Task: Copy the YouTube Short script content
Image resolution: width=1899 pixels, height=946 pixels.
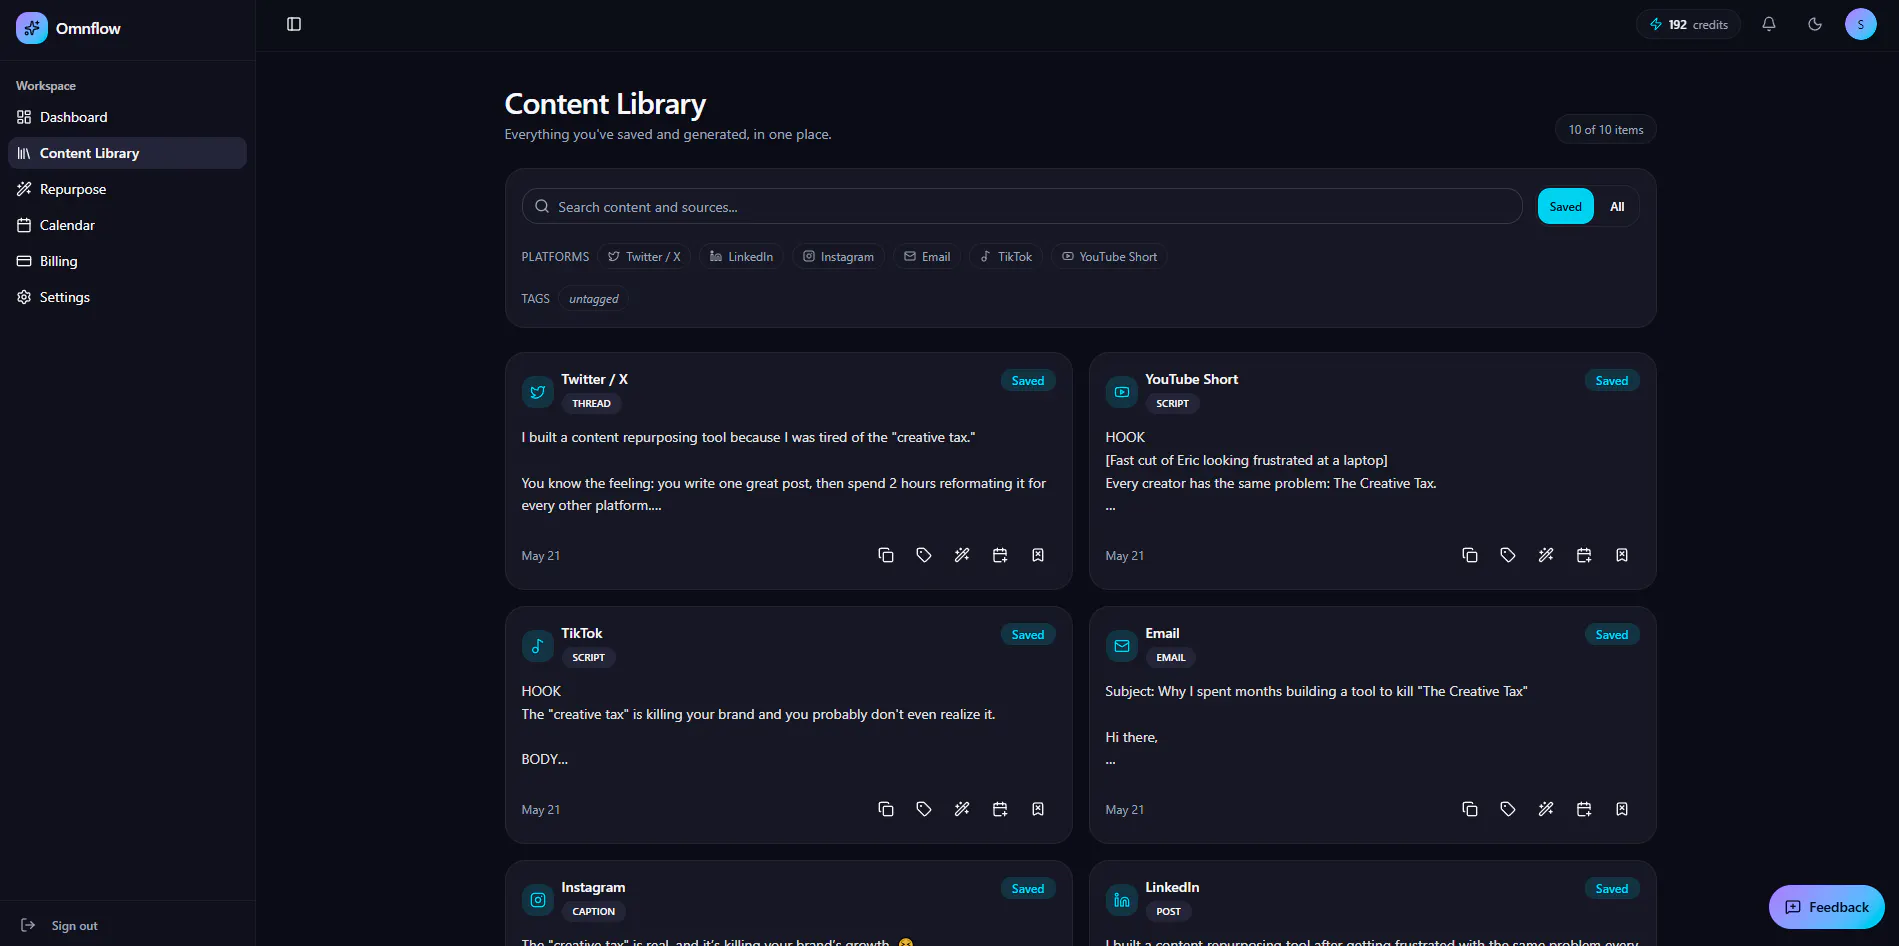Action: [x=1470, y=555]
